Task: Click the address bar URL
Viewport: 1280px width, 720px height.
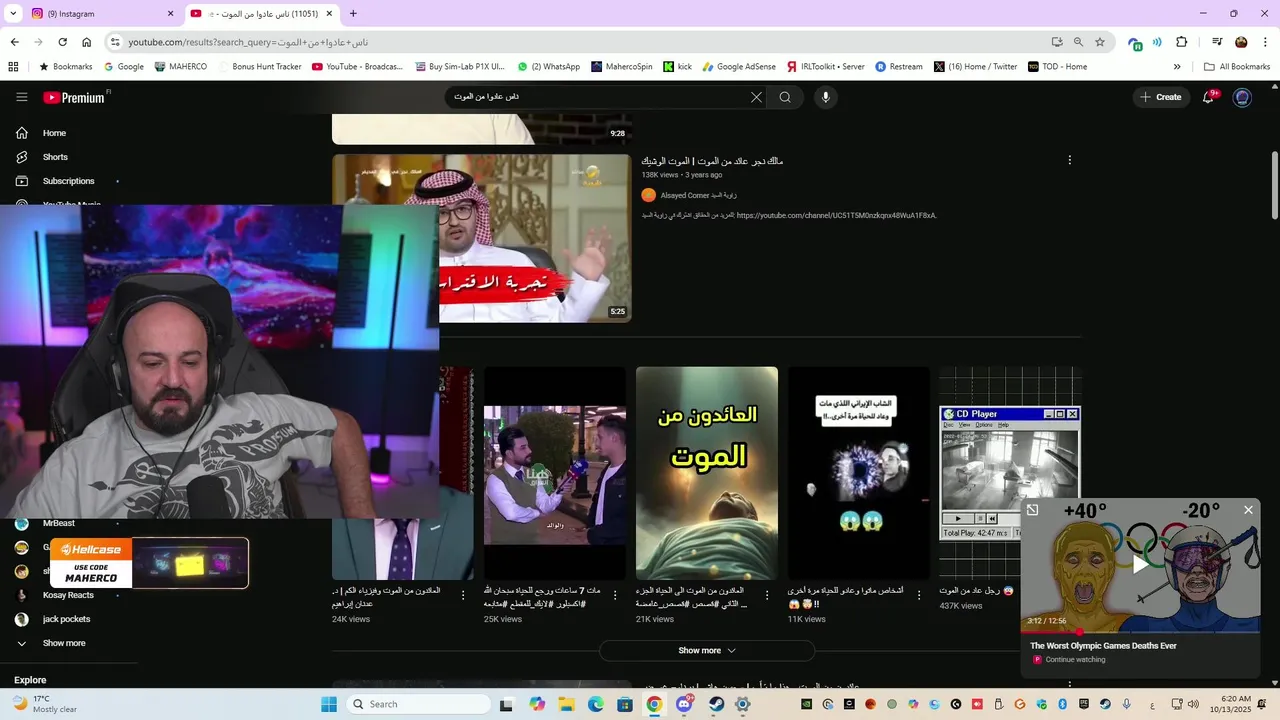Action: tap(248, 42)
